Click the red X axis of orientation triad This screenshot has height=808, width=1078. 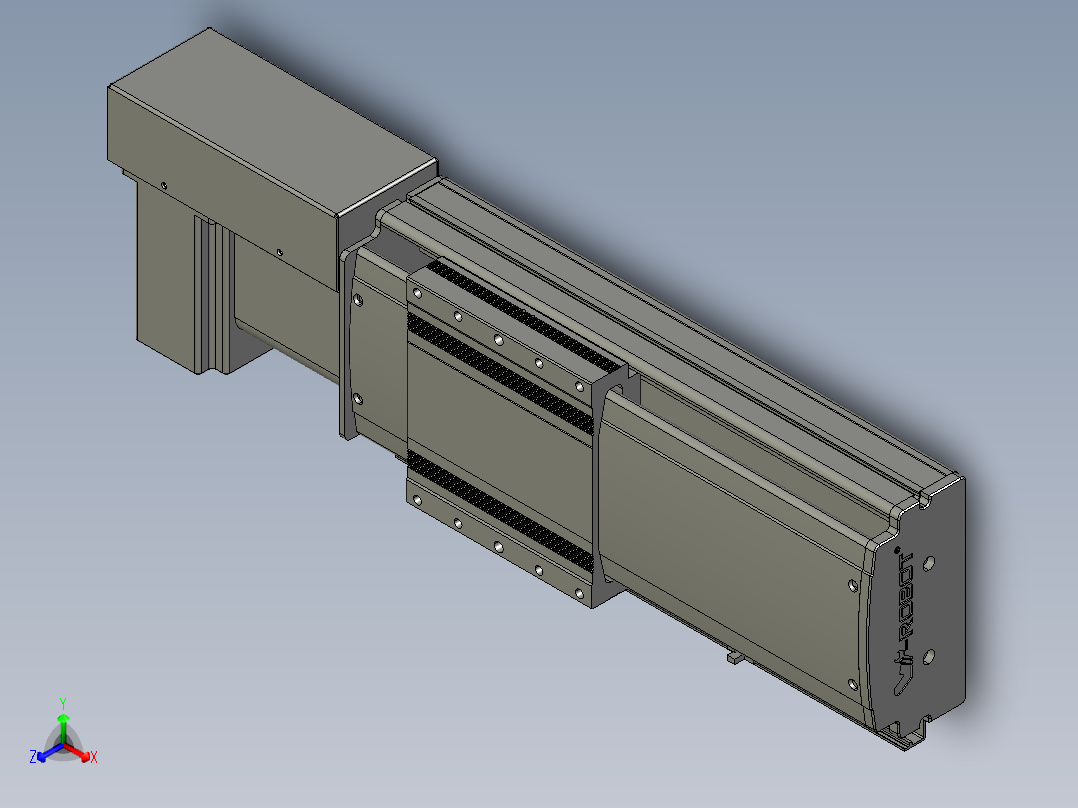[x=77, y=752]
